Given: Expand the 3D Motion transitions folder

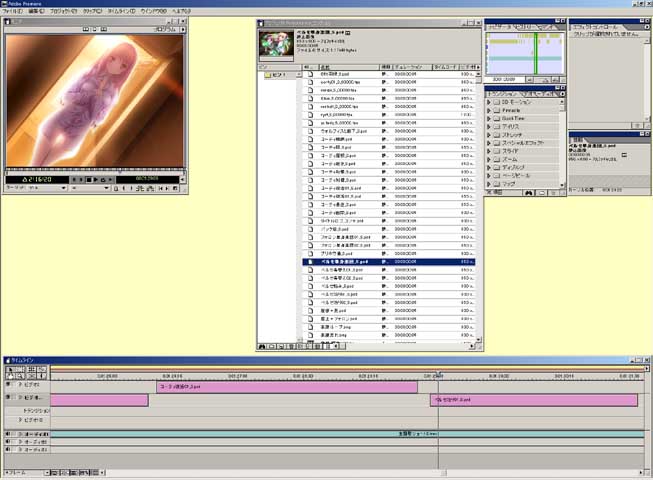Looking at the screenshot, I should point(489,102).
